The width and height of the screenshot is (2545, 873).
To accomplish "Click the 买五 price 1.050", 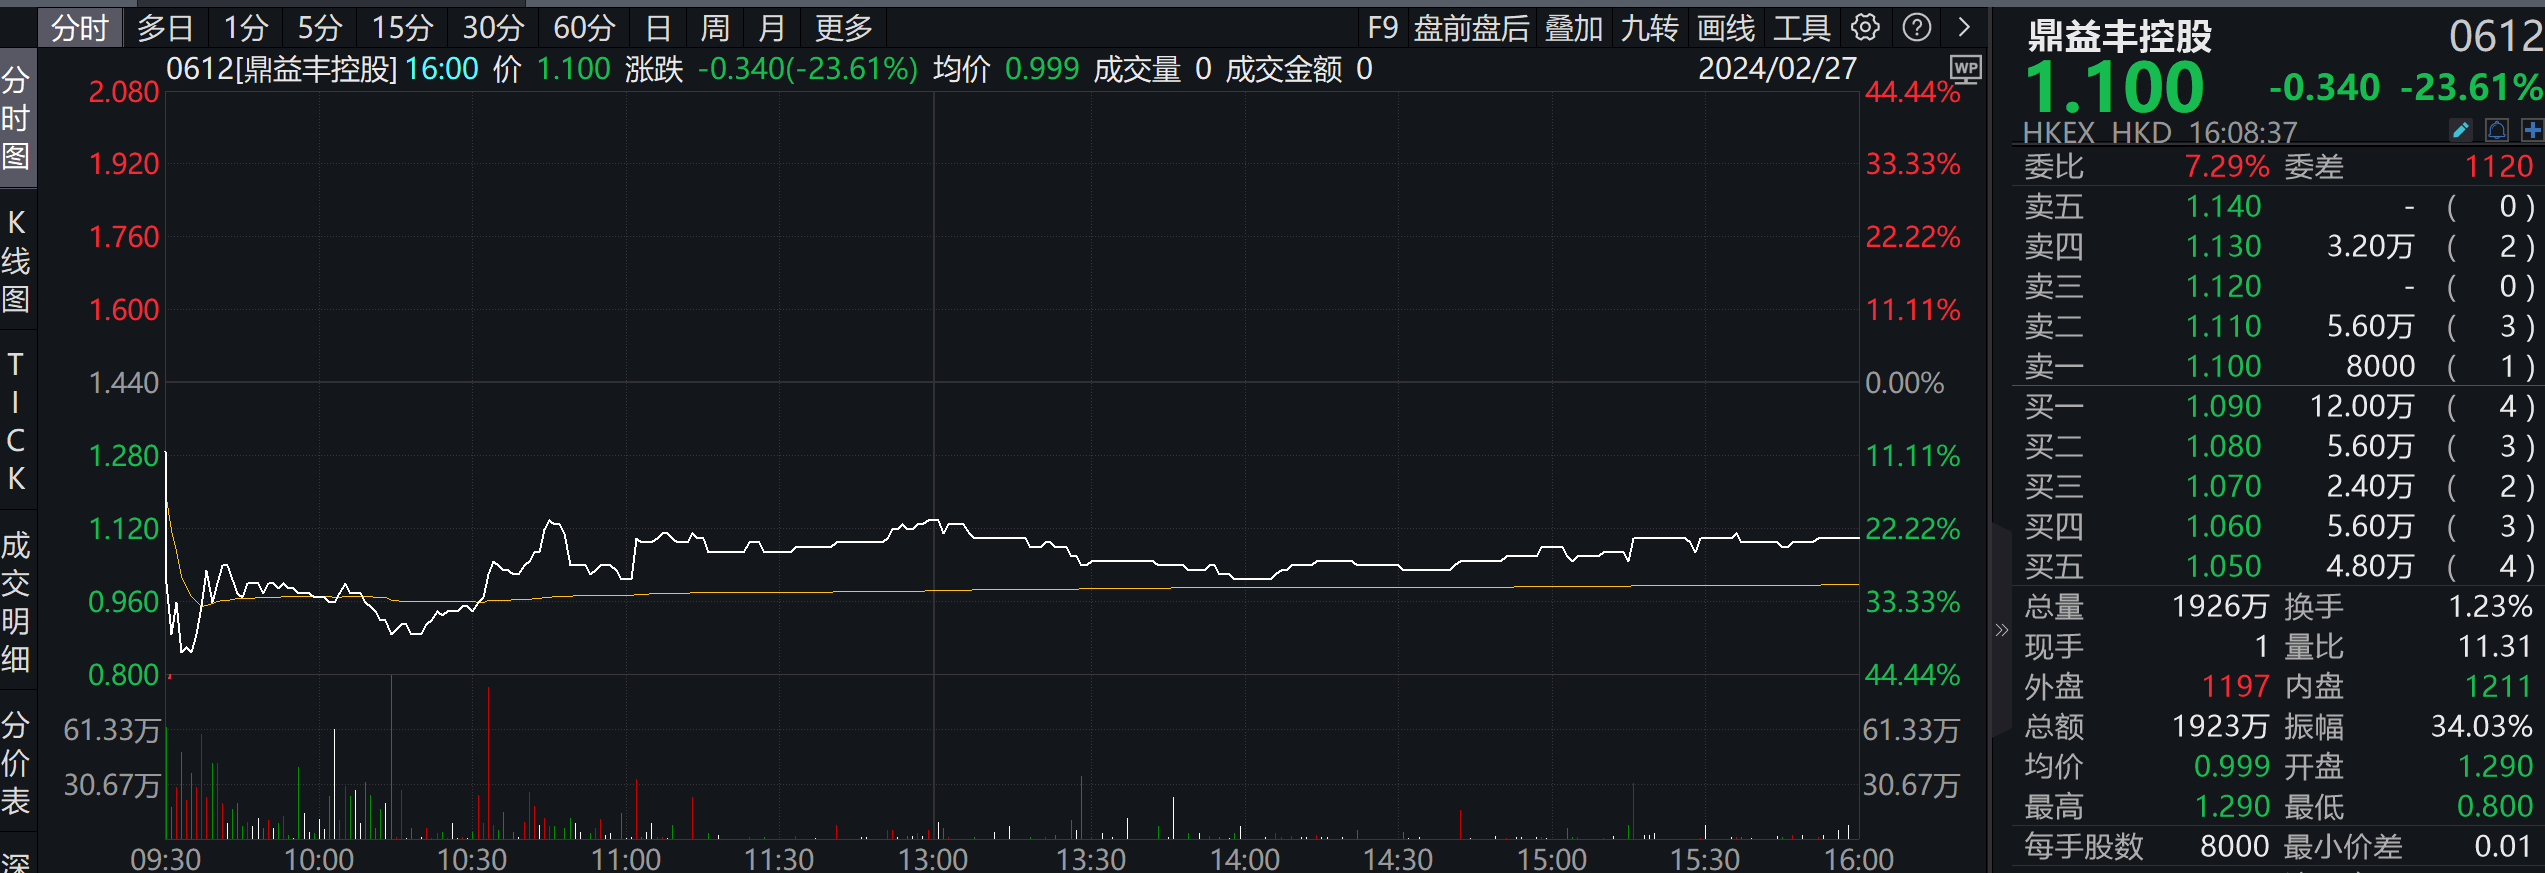I will [x=2223, y=566].
